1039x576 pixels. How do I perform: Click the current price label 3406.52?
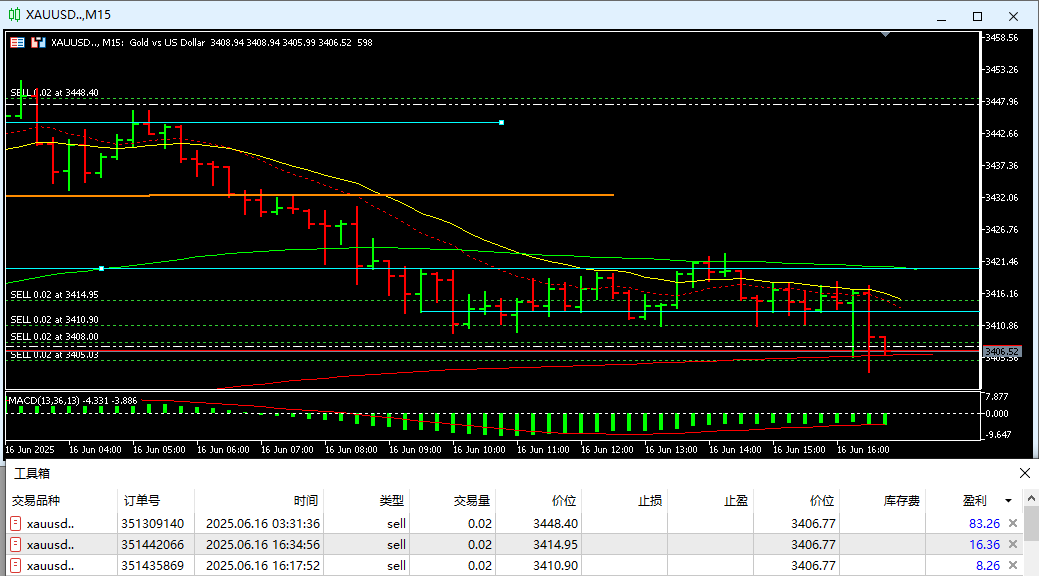click(x=1001, y=352)
